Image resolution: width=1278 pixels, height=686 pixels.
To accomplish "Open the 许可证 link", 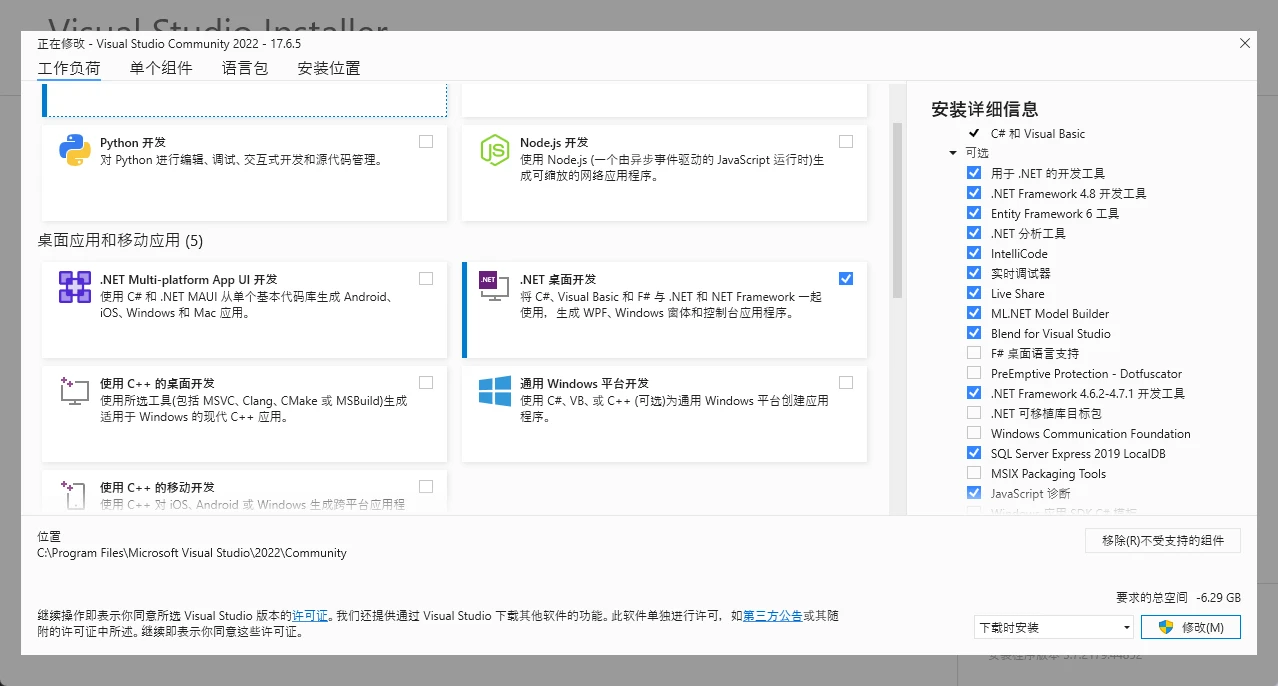I will pyautogui.click(x=310, y=616).
